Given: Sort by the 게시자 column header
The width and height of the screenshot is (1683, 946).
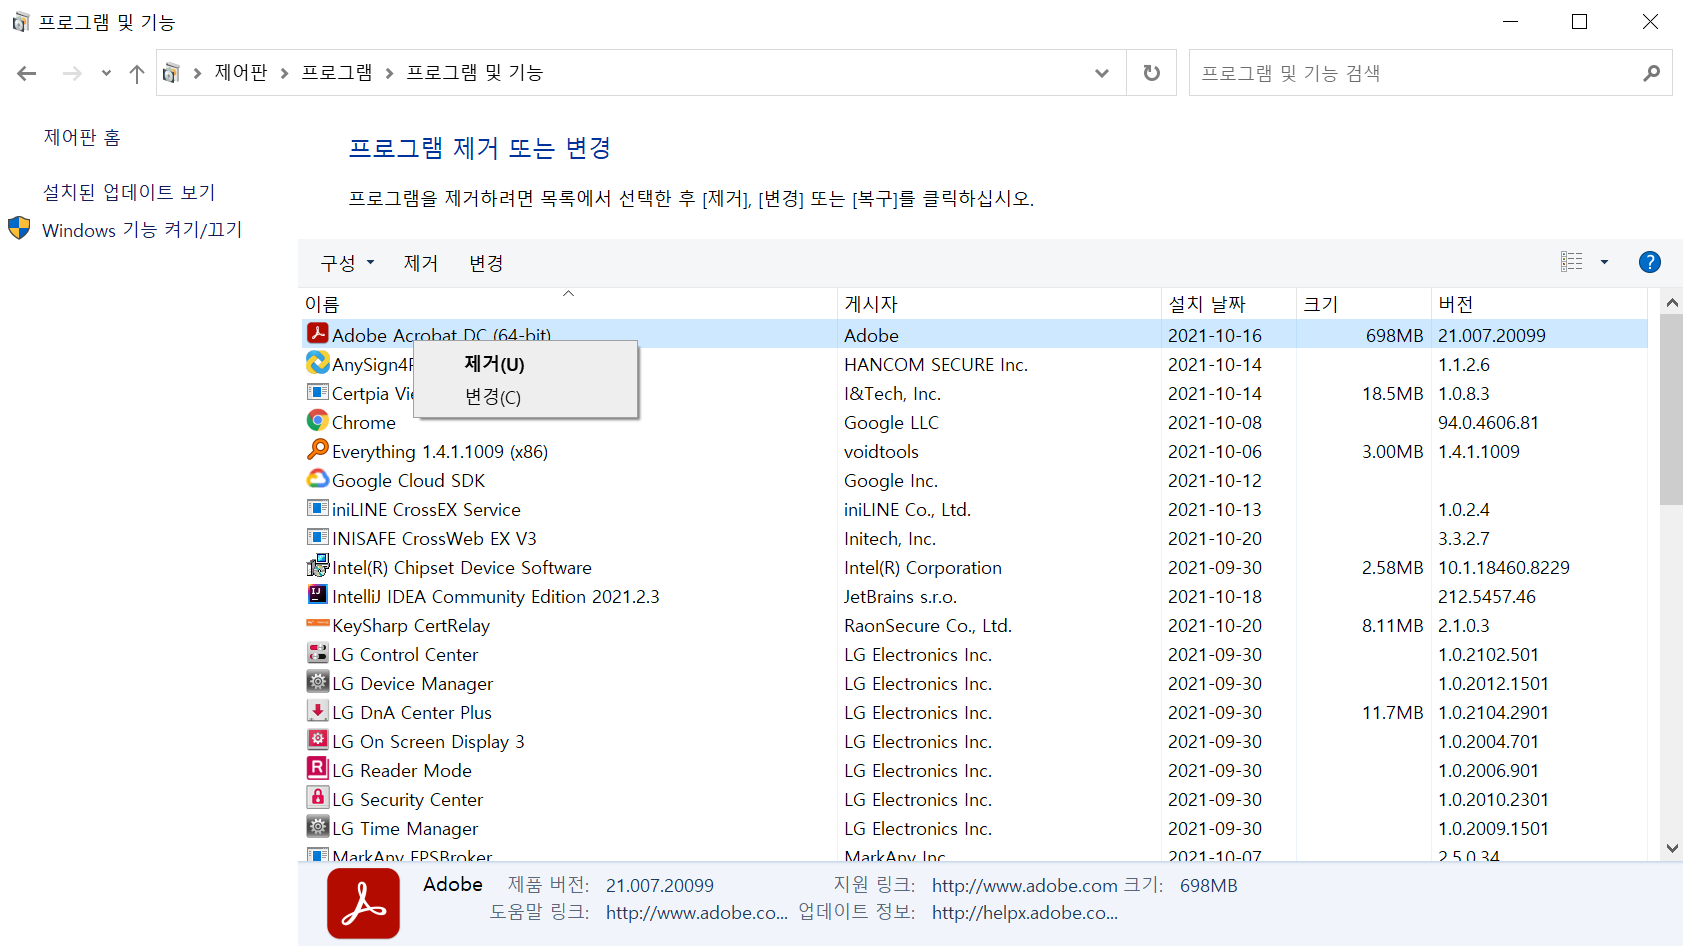Looking at the screenshot, I should (998, 304).
